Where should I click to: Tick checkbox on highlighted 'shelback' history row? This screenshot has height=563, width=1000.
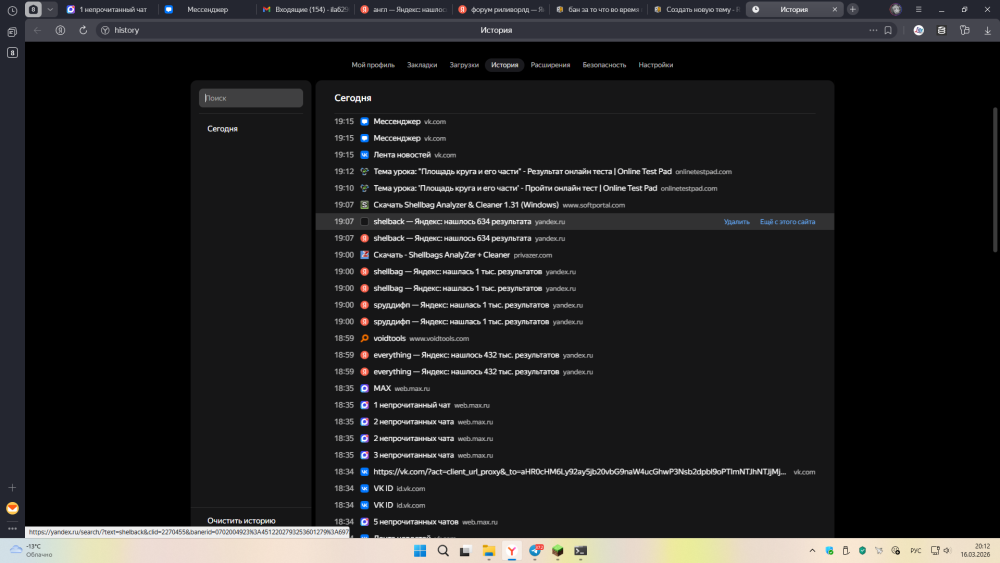click(x=364, y=222)
